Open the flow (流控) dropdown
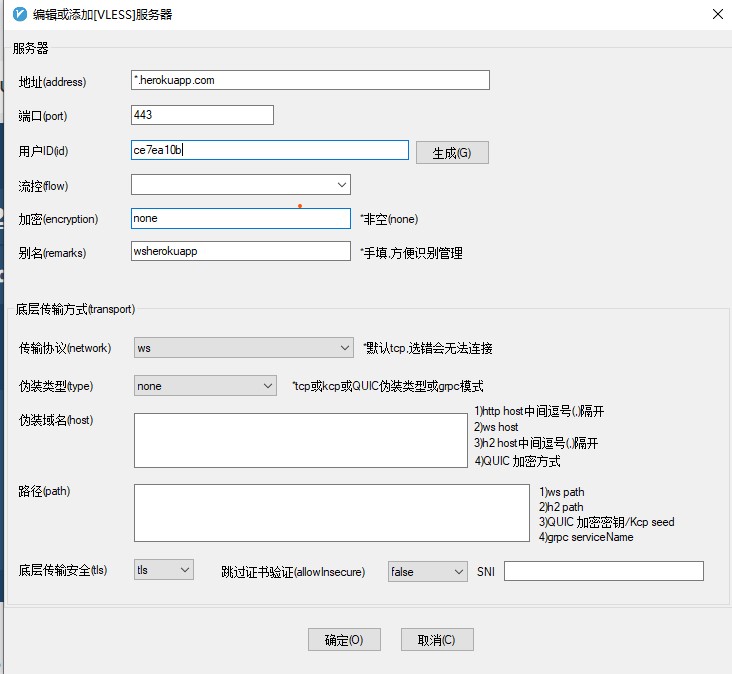The width and height of the screenshot is (732, 674). (x=240, y=185)
